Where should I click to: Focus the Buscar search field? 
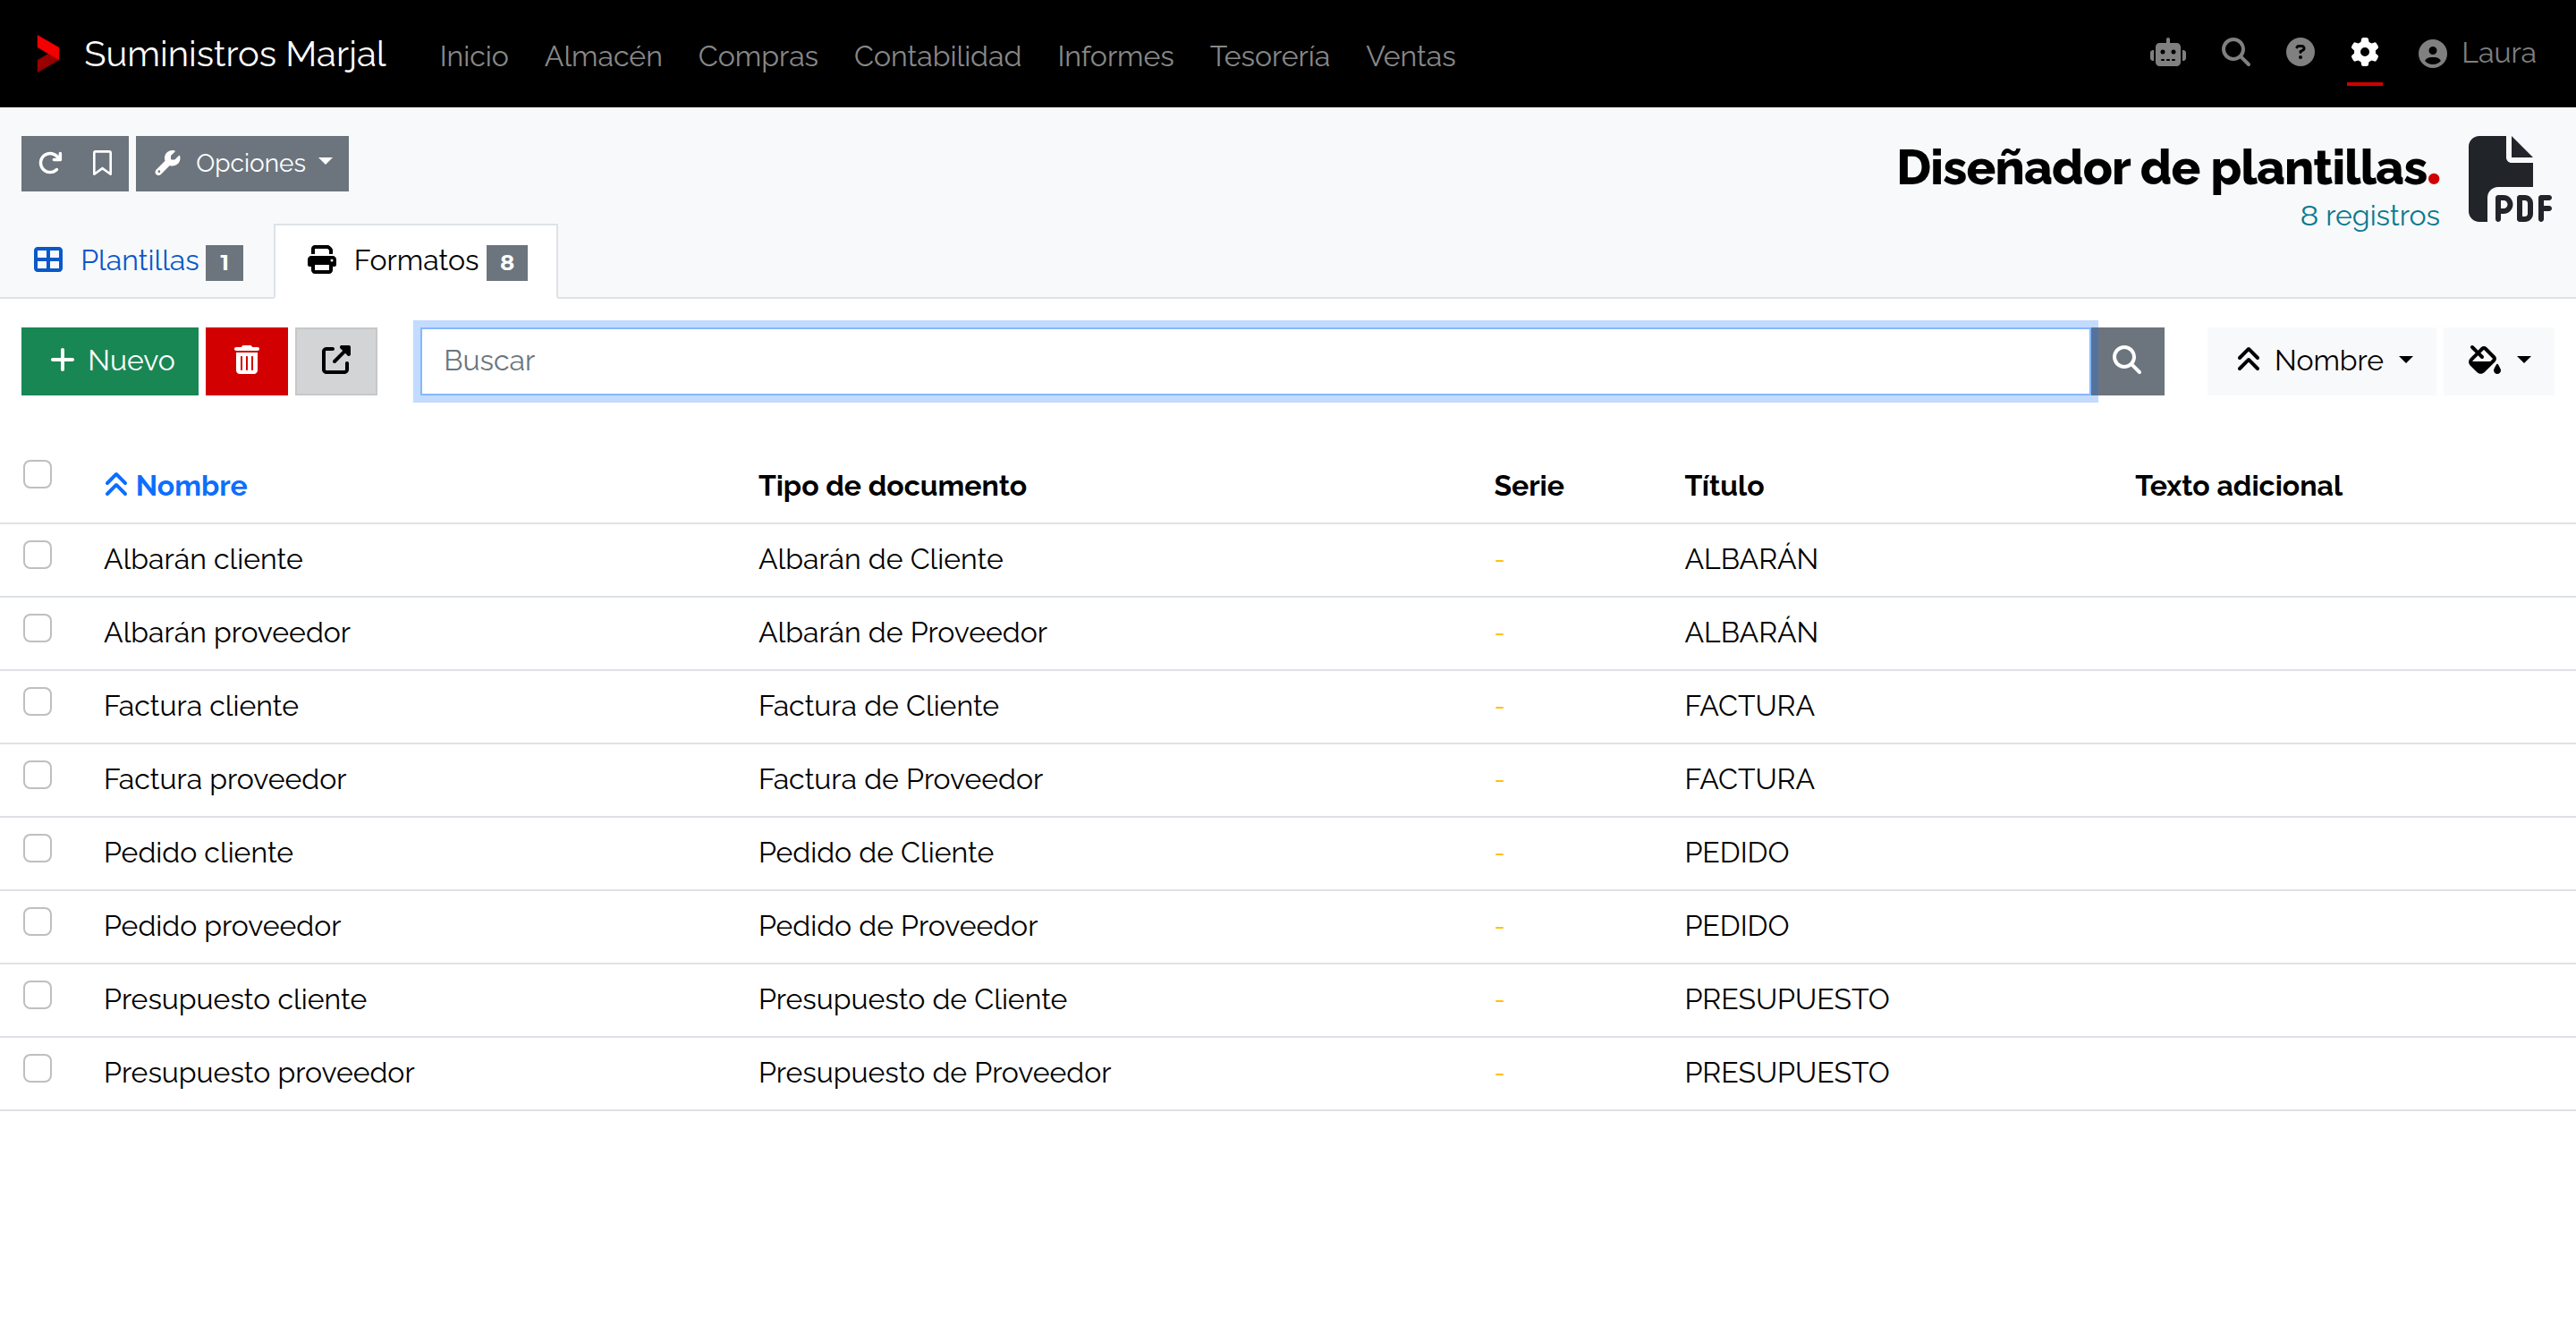coord(1255,361)
